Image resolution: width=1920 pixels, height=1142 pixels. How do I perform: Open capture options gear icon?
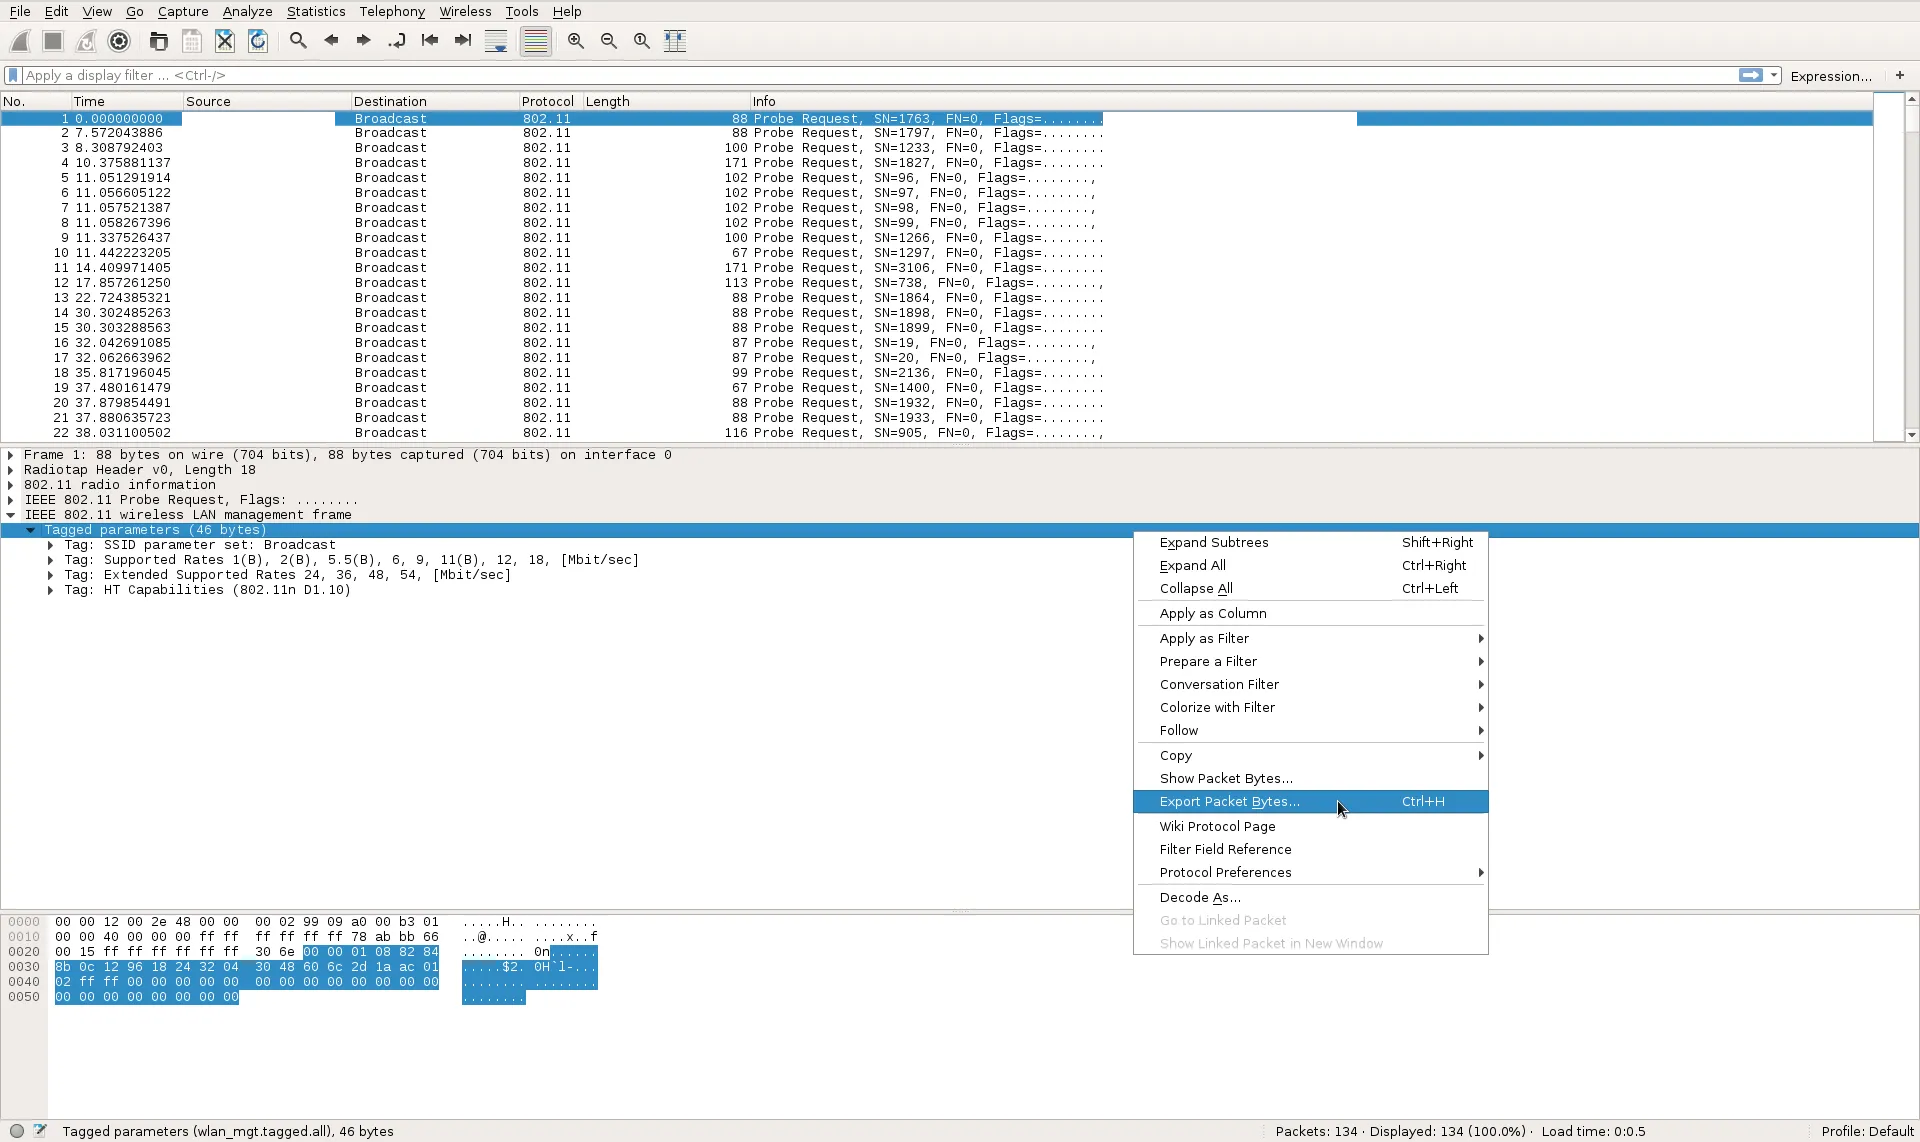tap(119, 41)
